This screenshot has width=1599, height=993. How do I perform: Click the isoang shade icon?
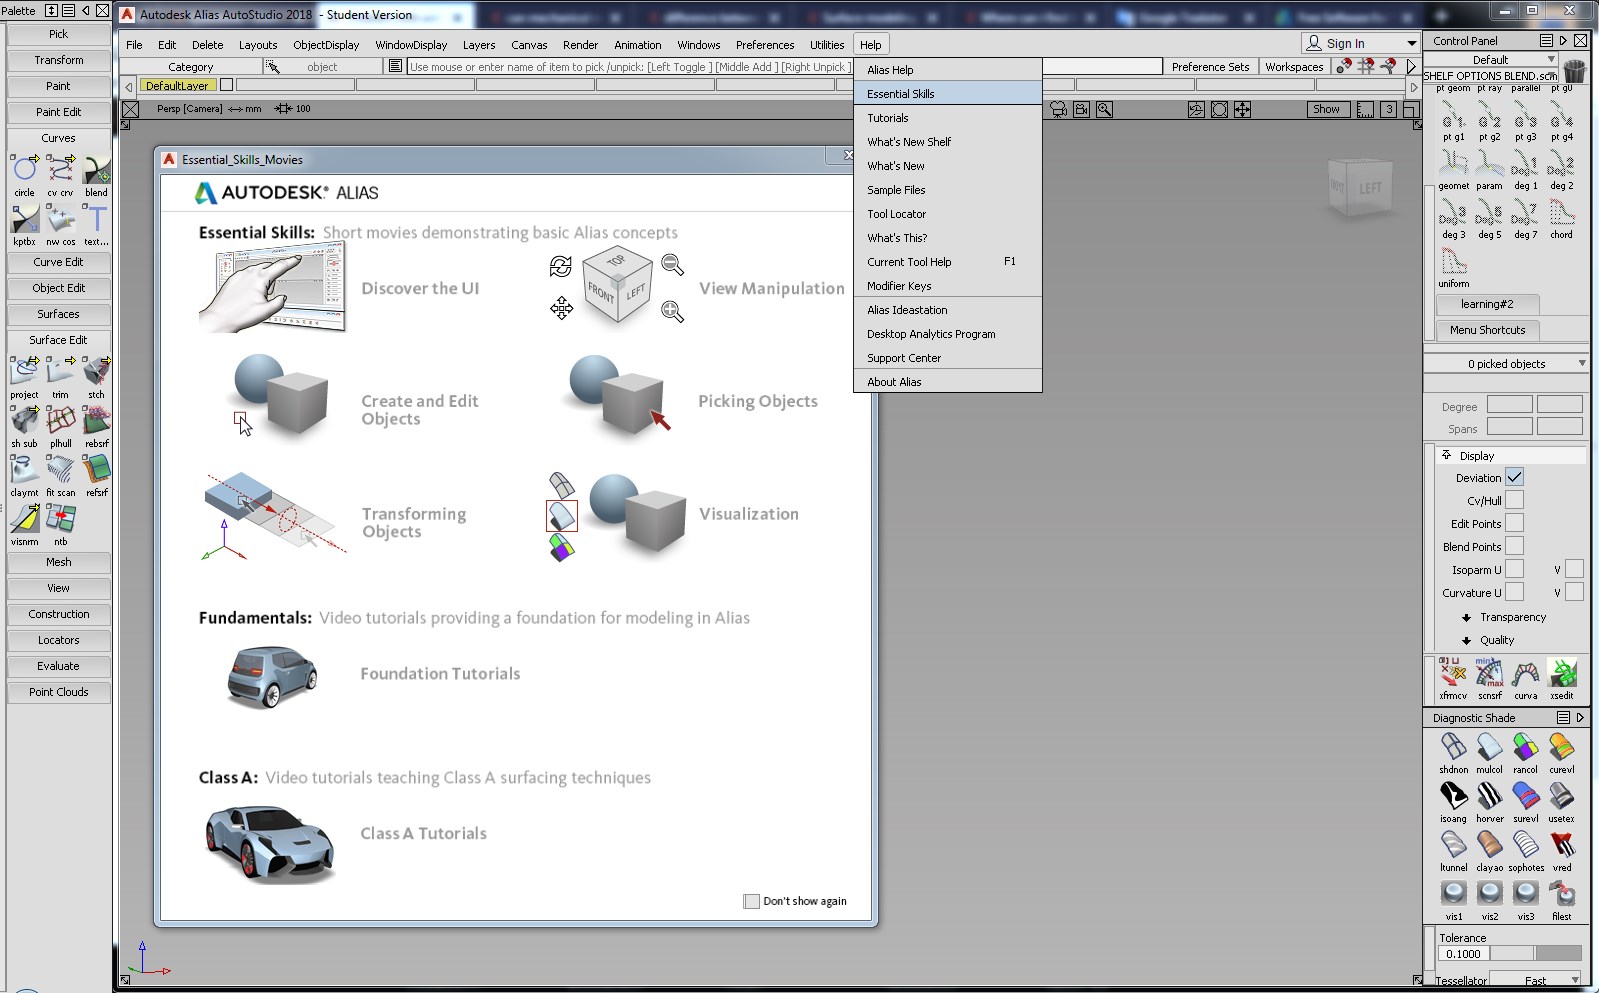1453,796
